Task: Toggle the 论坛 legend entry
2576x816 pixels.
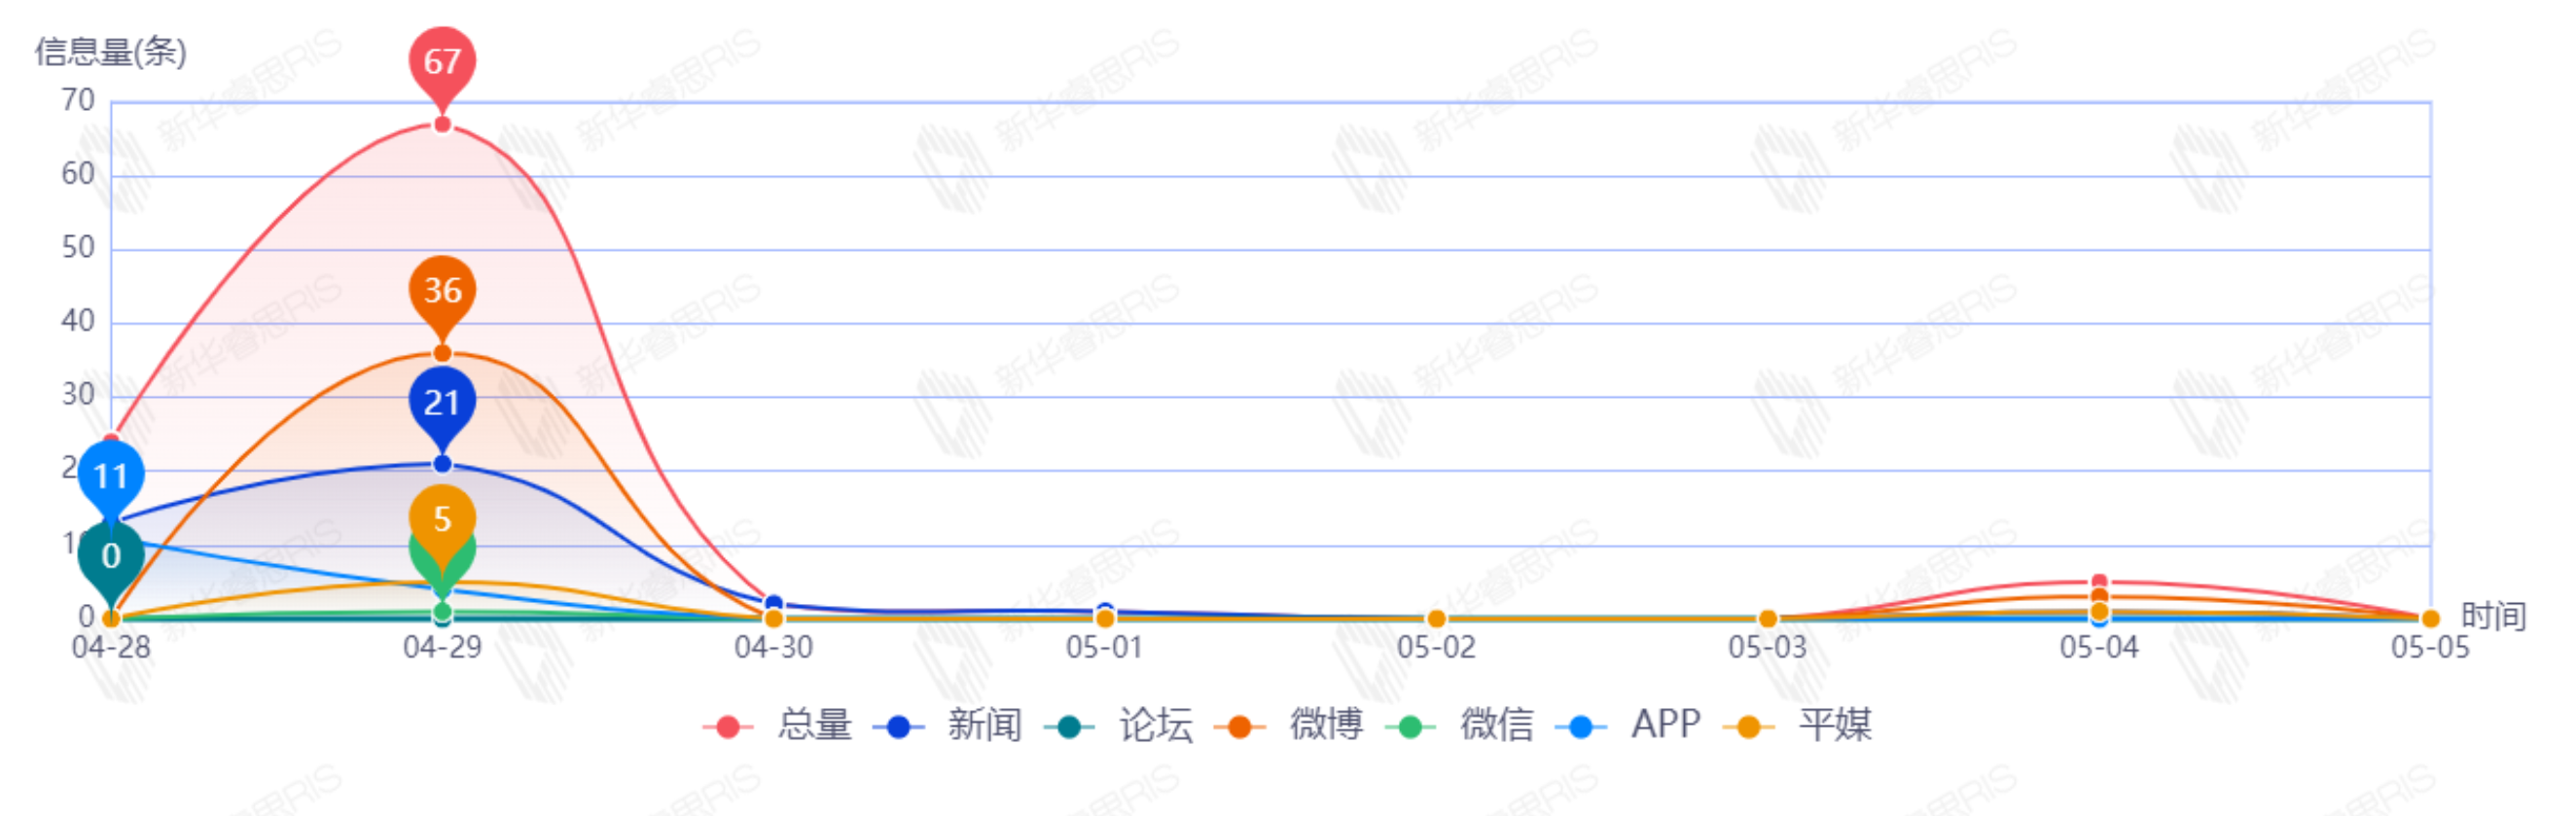Action: click(x=1119, y=725)
